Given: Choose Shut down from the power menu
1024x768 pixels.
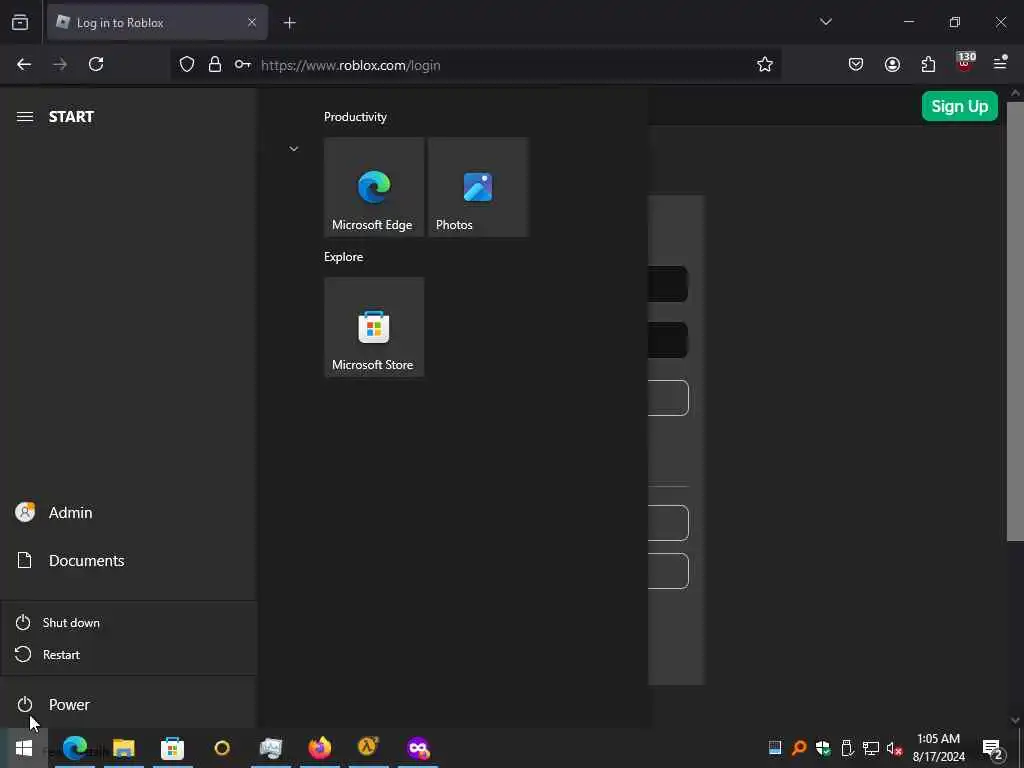Looking at the screenshot, I should click(x=129, y=622).
